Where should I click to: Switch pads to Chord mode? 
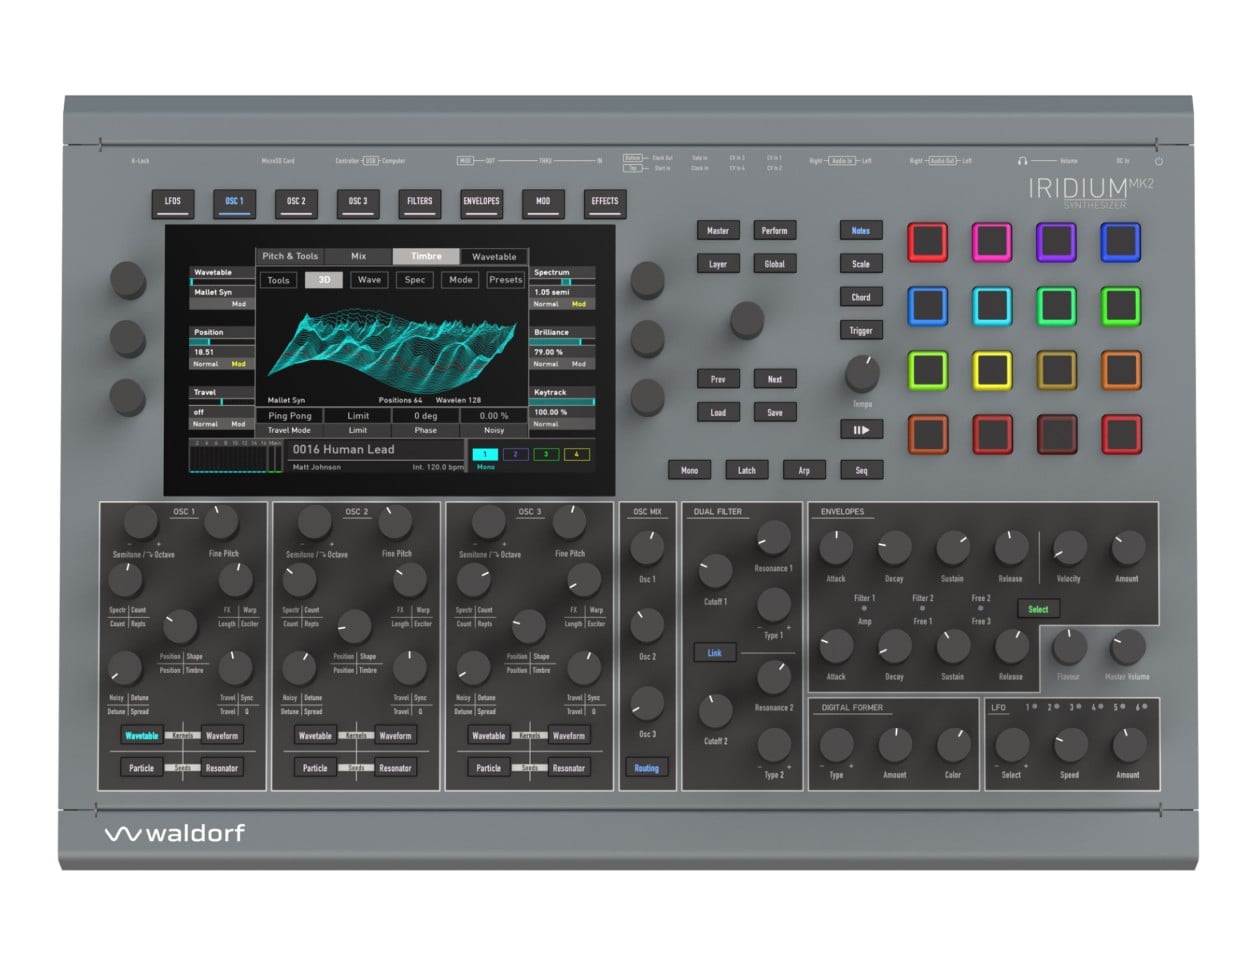pos(861,297)
